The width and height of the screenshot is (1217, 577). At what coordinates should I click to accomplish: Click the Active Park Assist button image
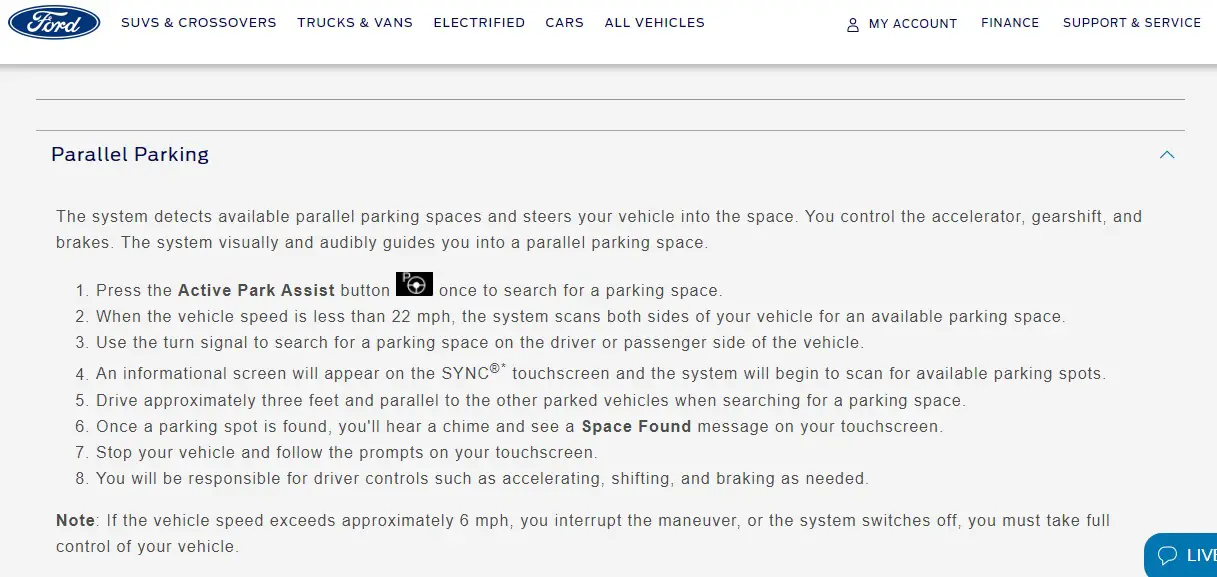pyautogui.click(x=414, y=284)
